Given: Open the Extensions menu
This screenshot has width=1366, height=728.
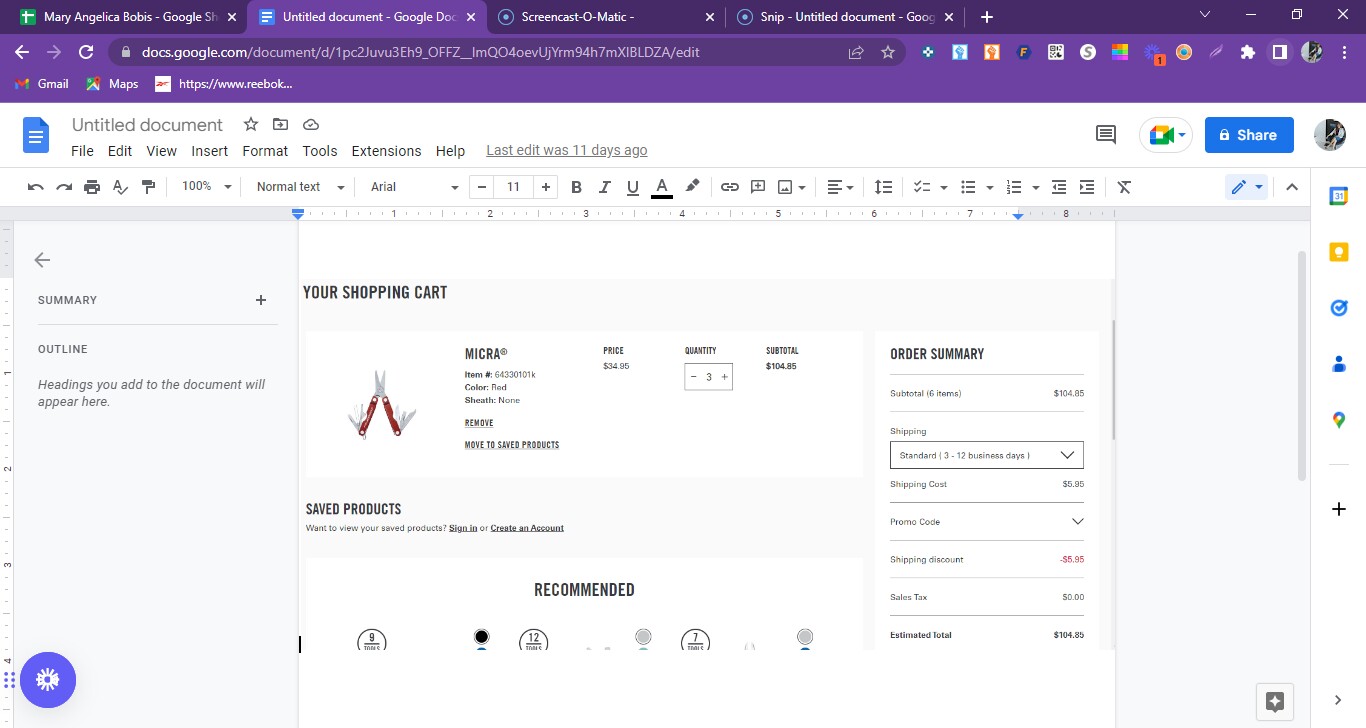Looking at the screenshot, I should tap(386, 151).
